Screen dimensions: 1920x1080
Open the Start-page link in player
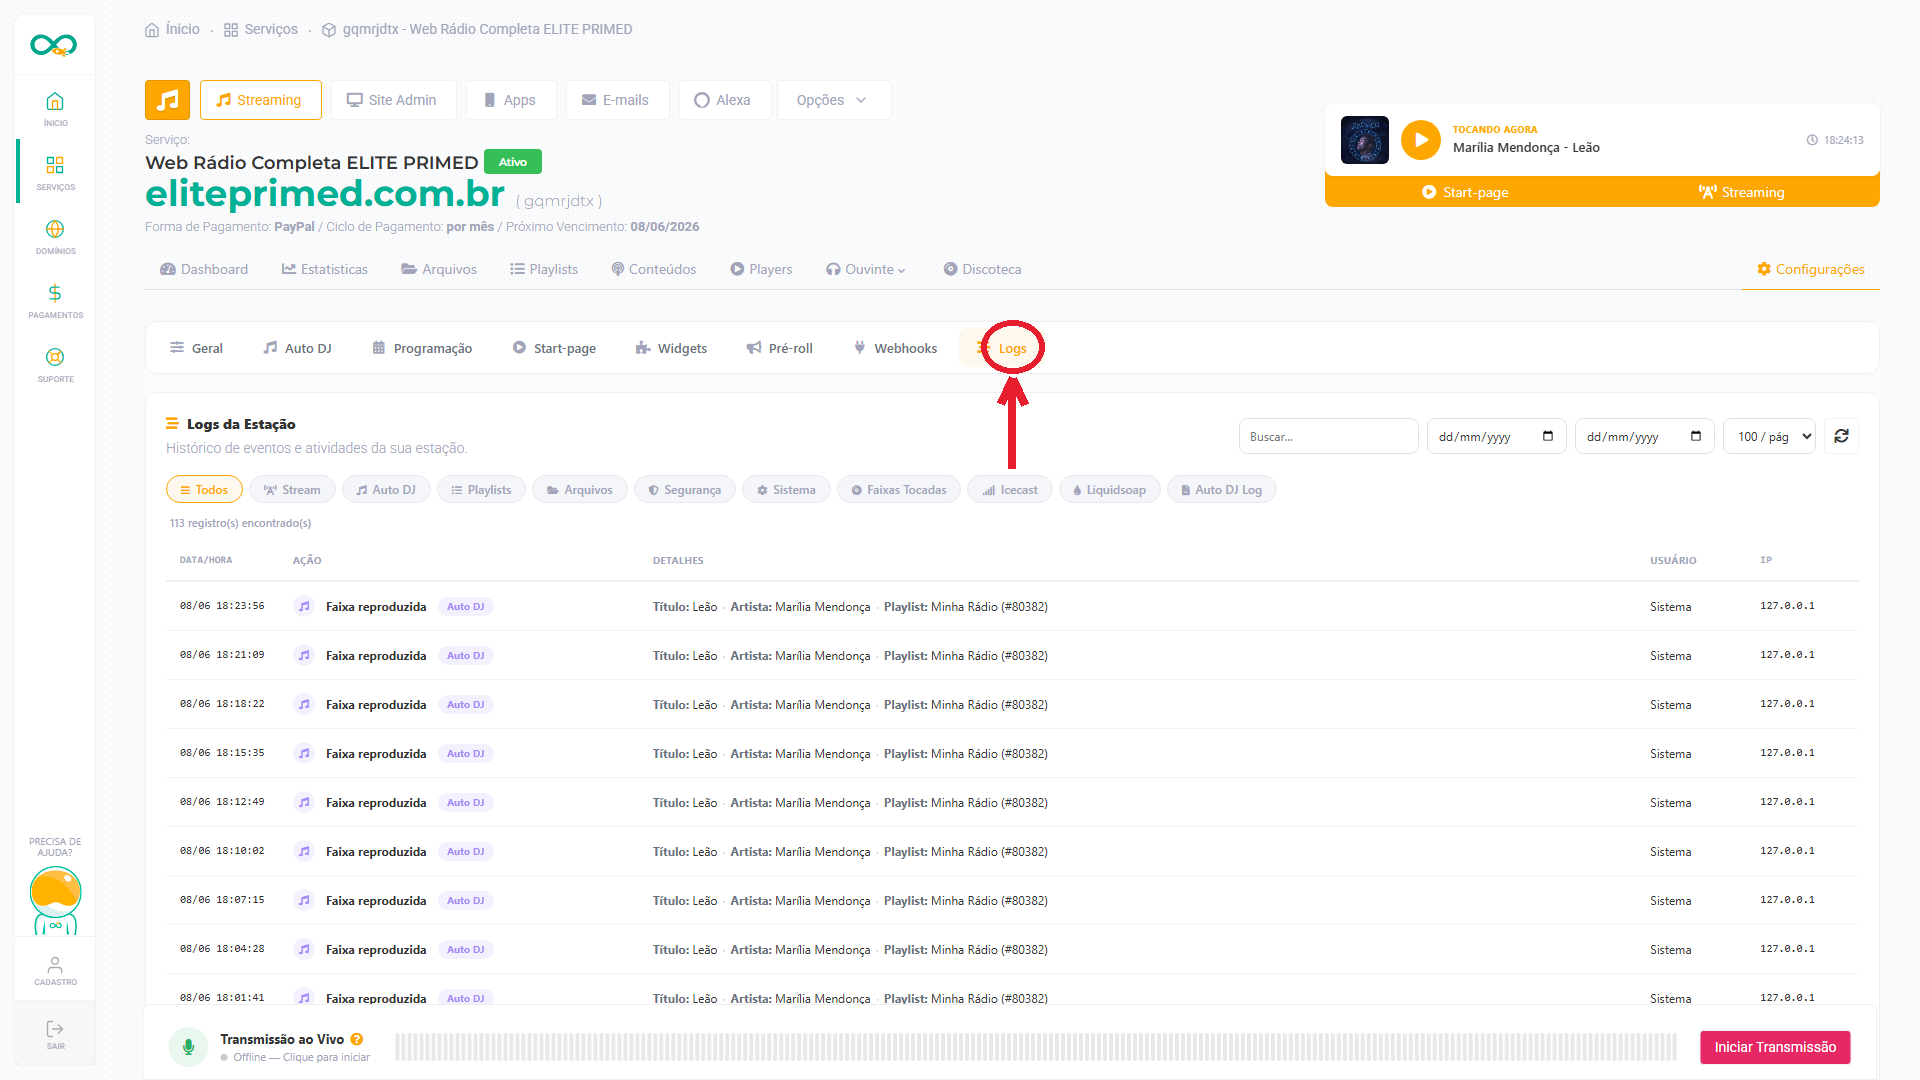pyautogui.click(x=1465, y=192)
